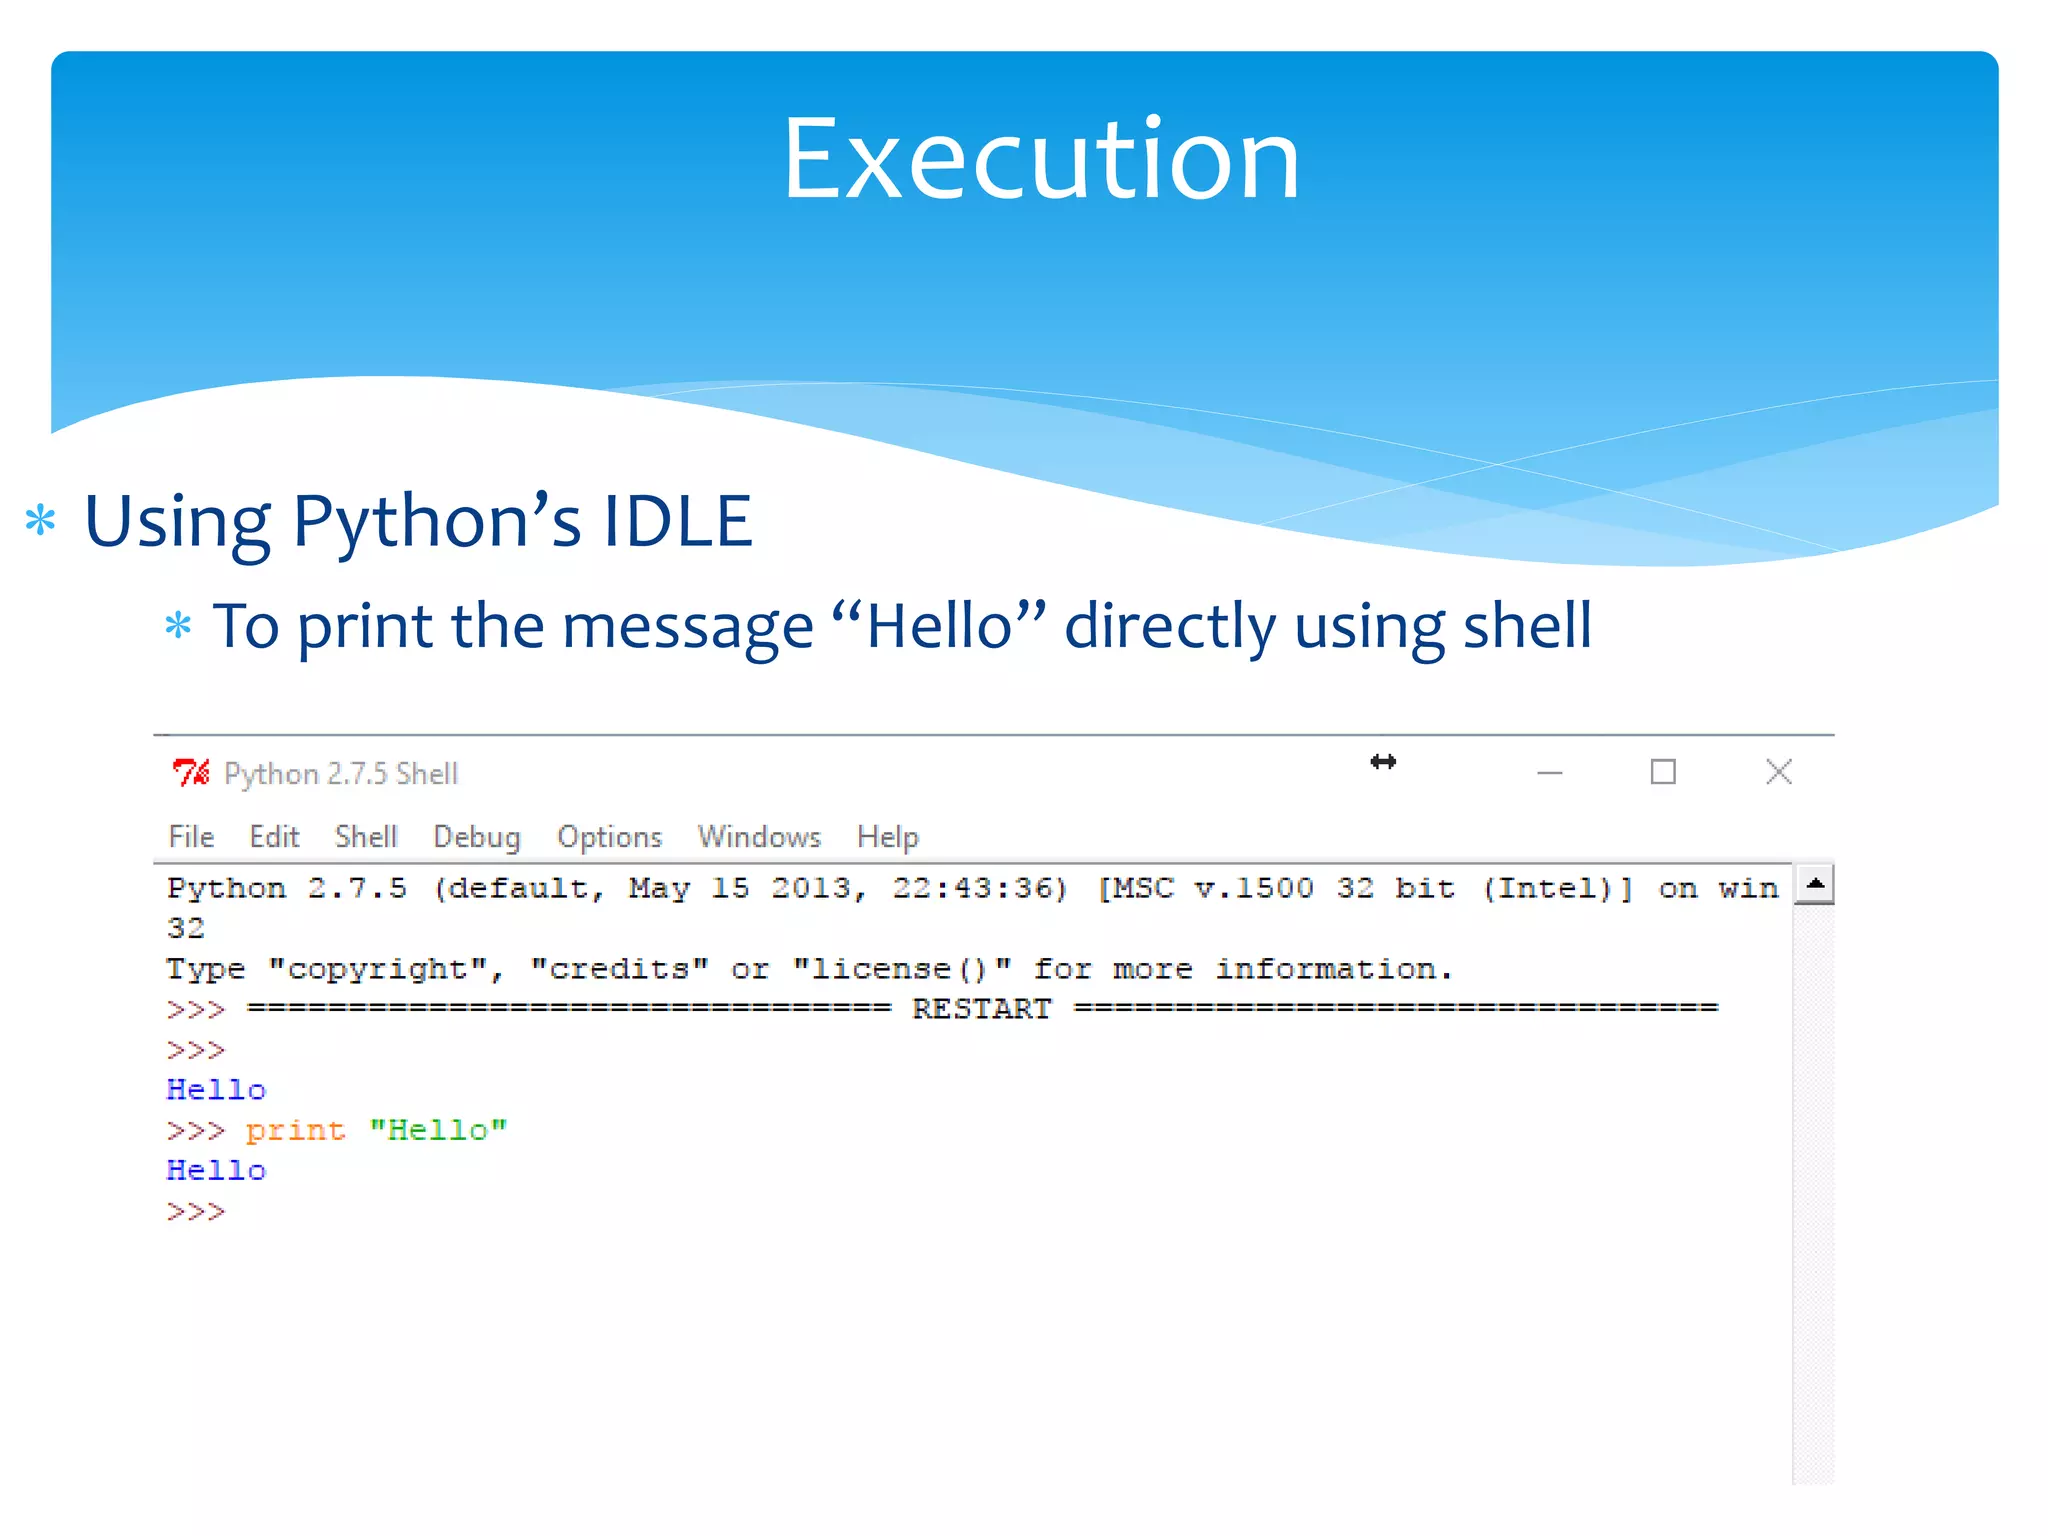The image size is (2048, 1536).
Task: Open the Help menu
Action: coord(888,837)
